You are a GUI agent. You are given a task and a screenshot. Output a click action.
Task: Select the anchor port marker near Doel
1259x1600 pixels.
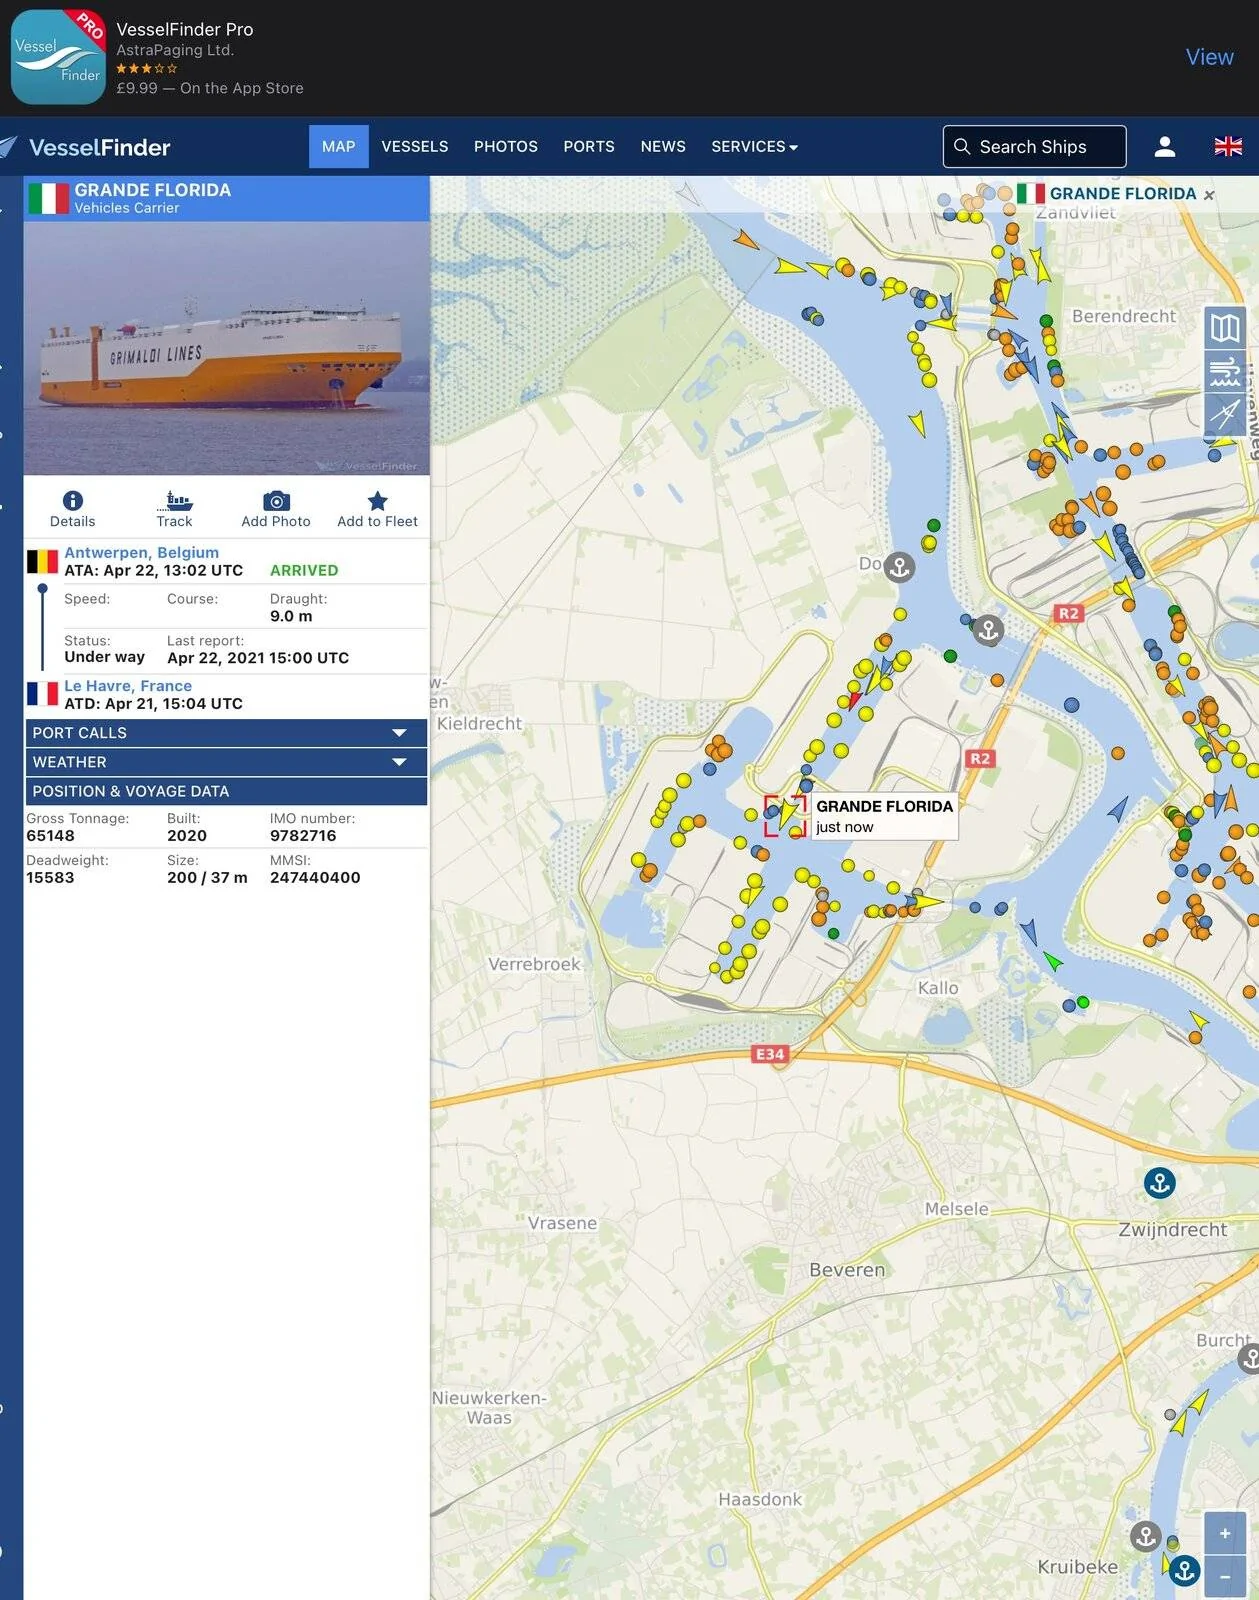tap(899, 568)
